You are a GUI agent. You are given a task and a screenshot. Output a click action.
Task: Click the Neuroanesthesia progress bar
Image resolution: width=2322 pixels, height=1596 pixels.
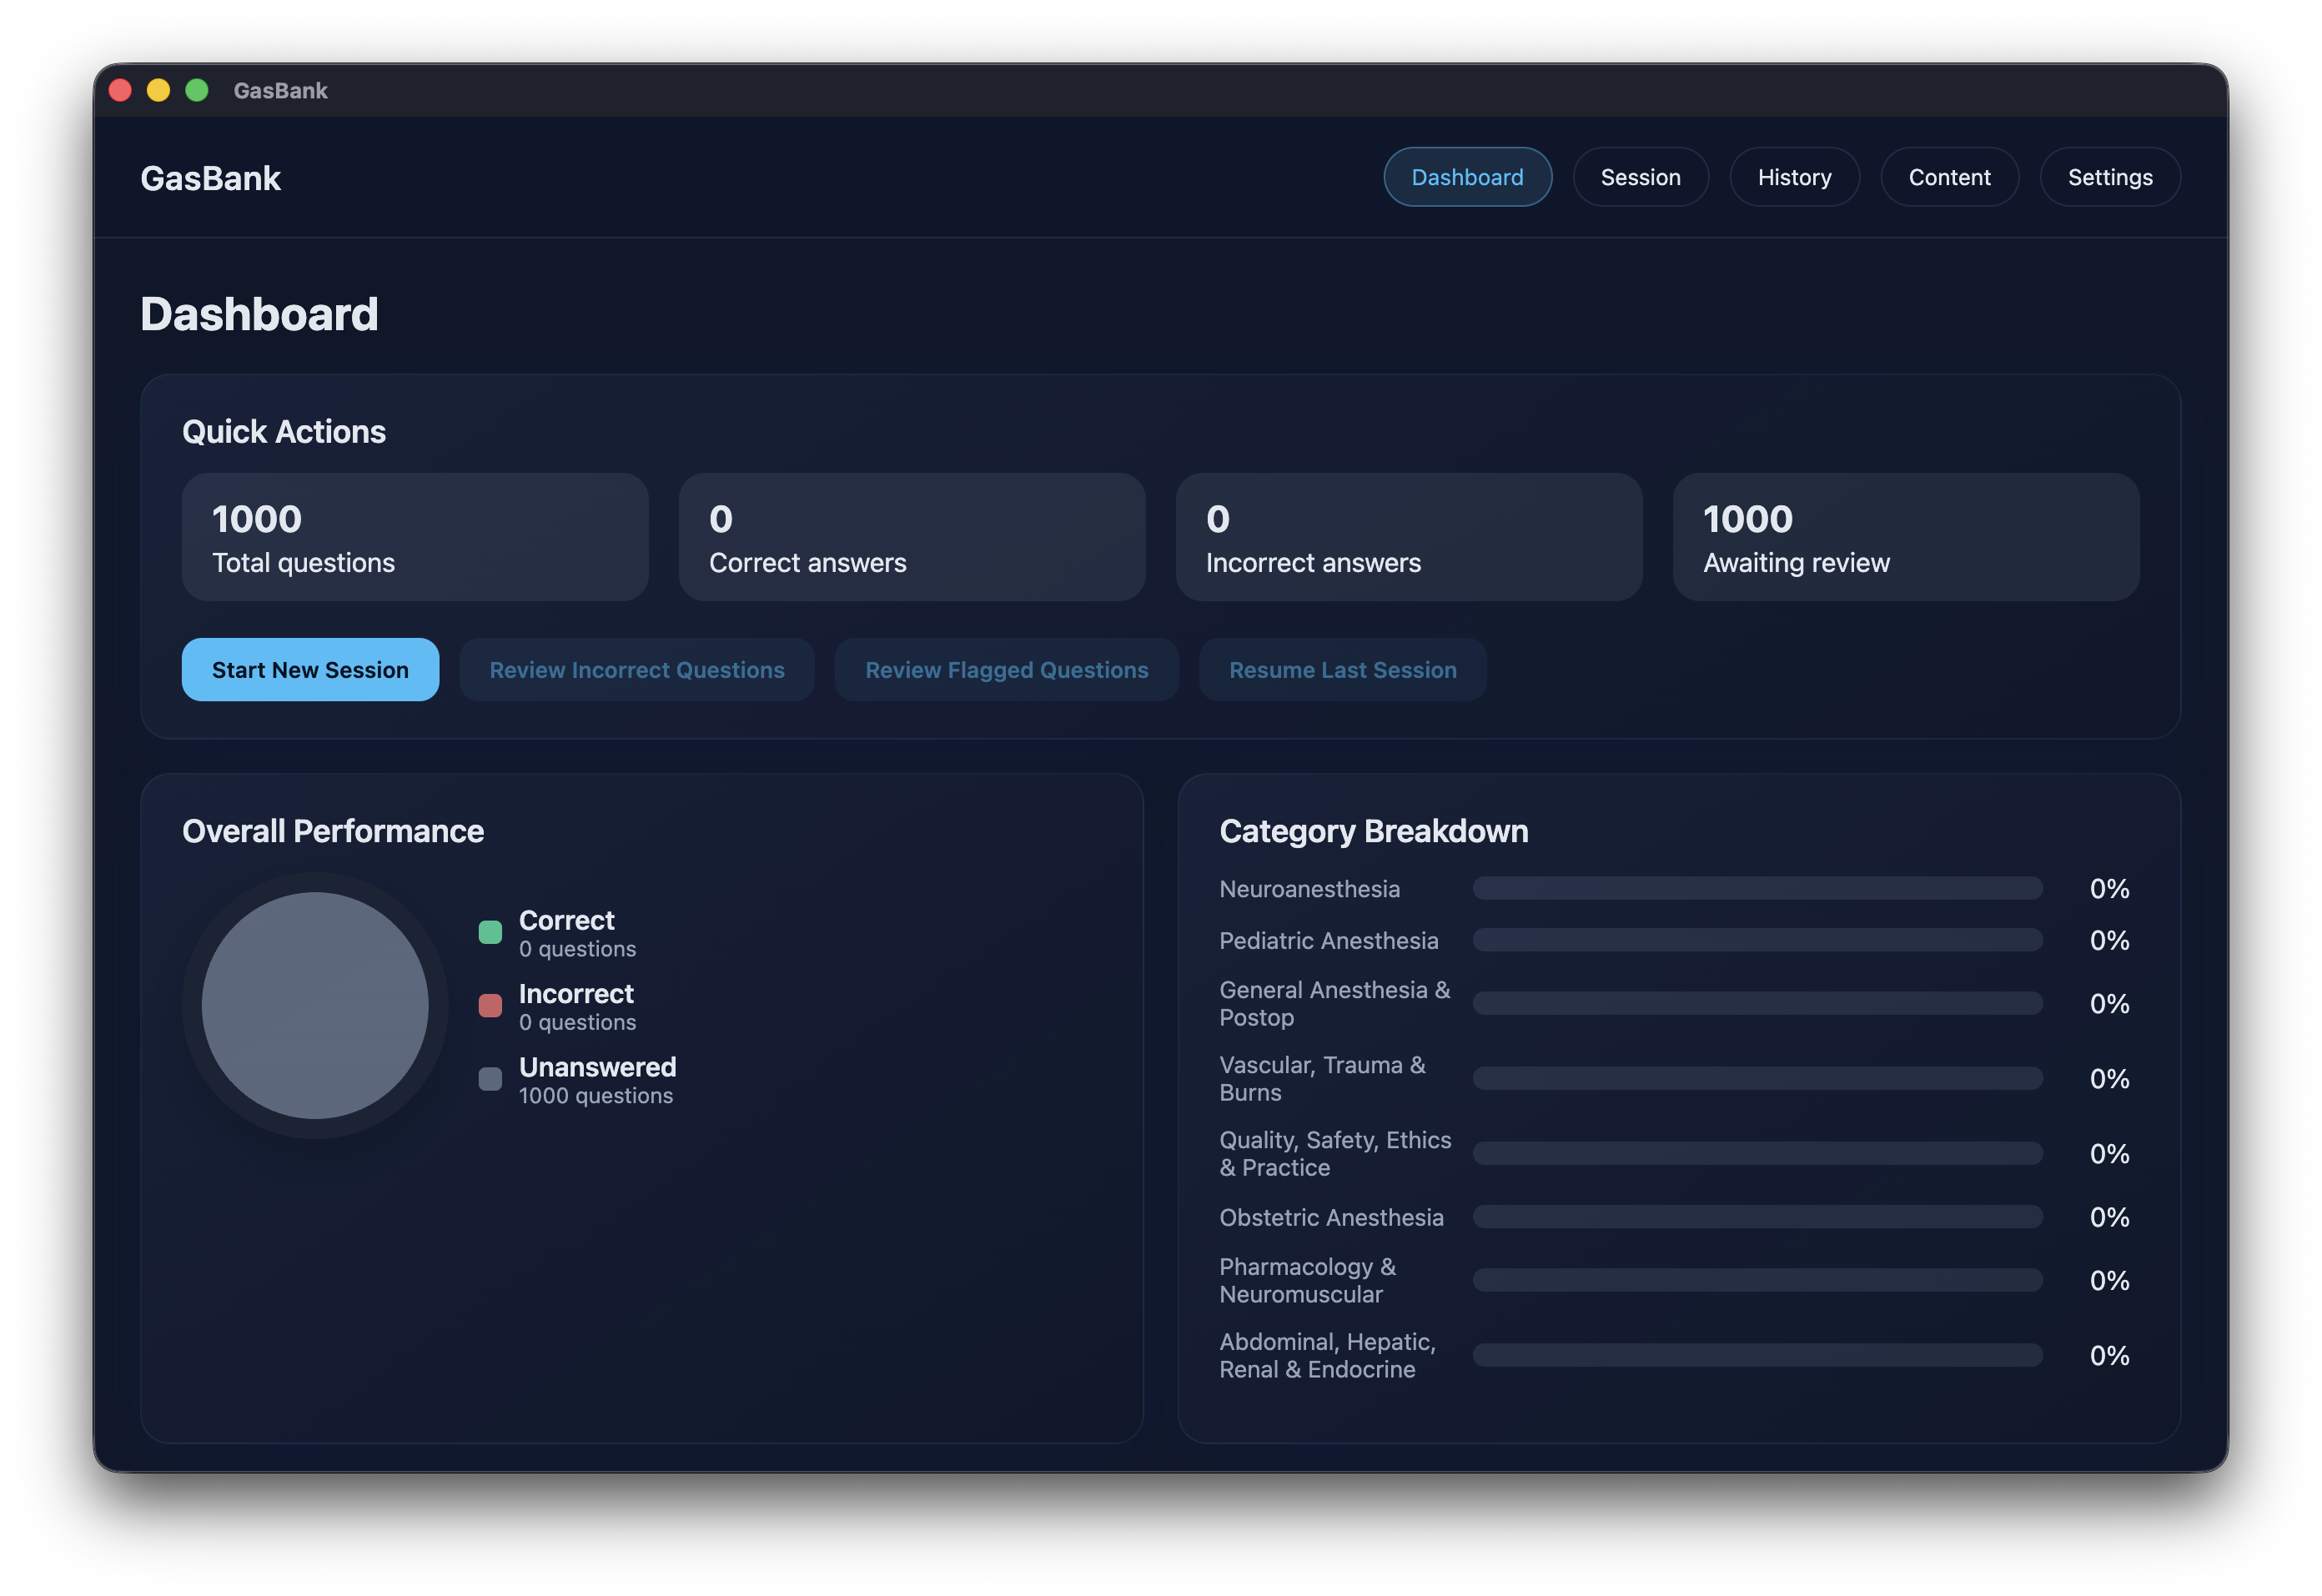pos(1757,888)
